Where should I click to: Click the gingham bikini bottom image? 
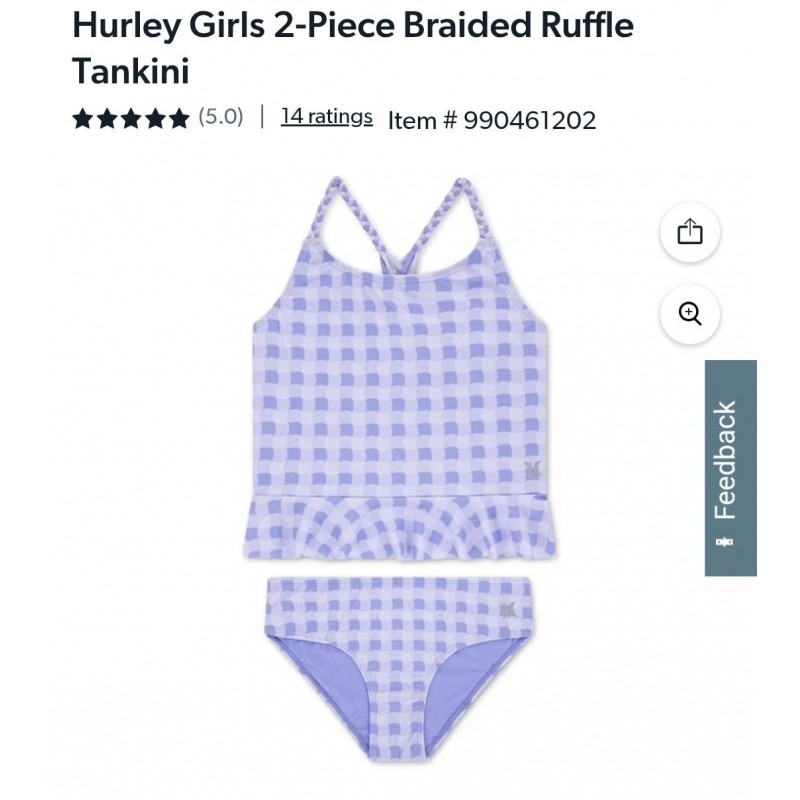tap(399, 668)
